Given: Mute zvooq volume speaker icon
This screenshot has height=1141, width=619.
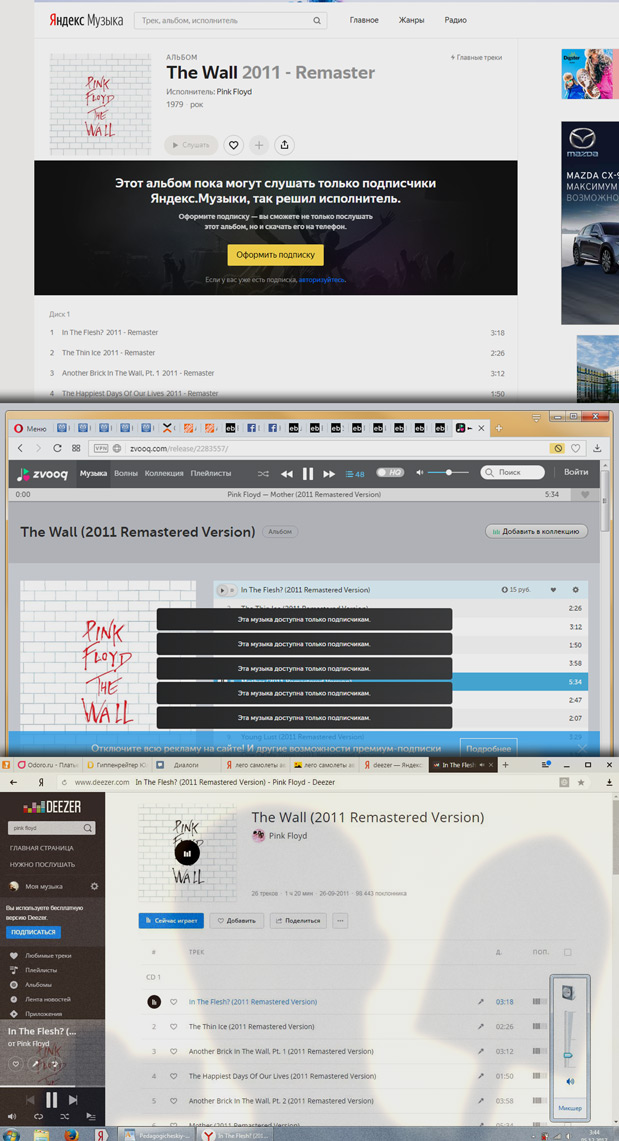Looking at the screenshot, I should 420,473.
